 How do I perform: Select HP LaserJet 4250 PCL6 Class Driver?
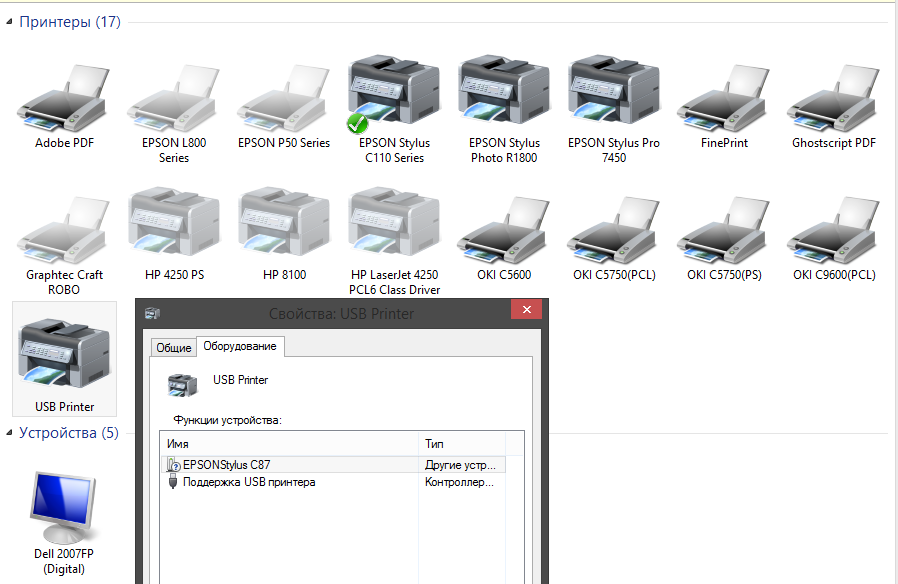pyautogui.click(x=394, y=220)
